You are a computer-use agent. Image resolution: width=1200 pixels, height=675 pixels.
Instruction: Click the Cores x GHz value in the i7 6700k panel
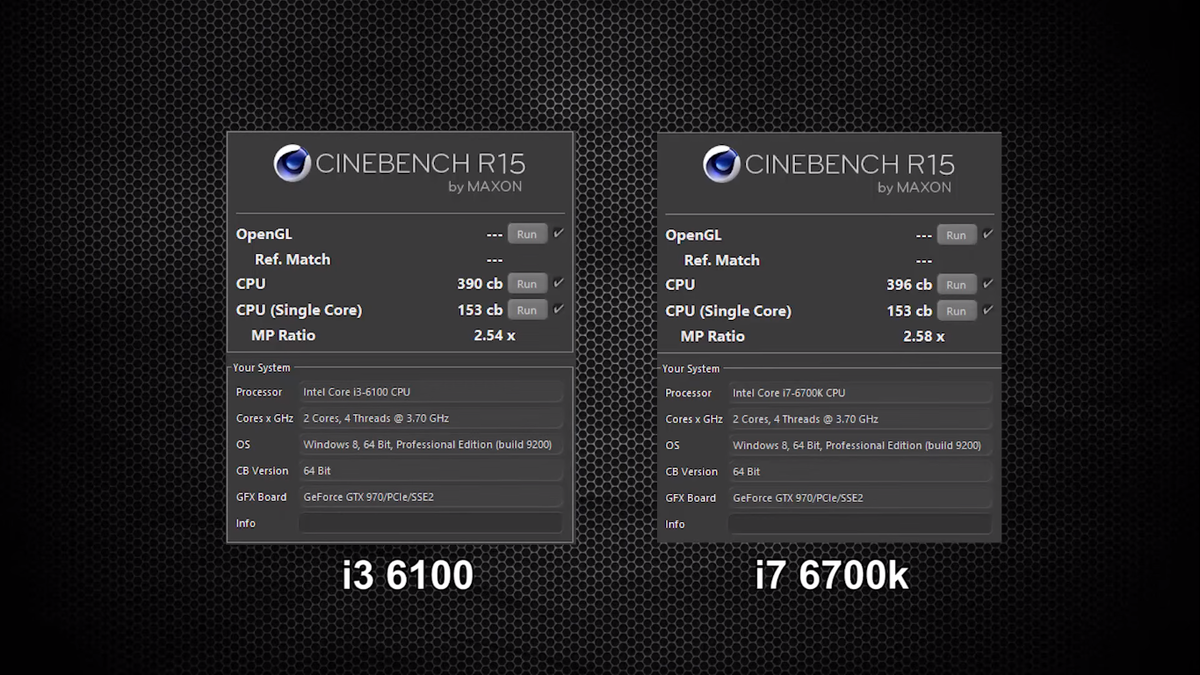(860, 419)
